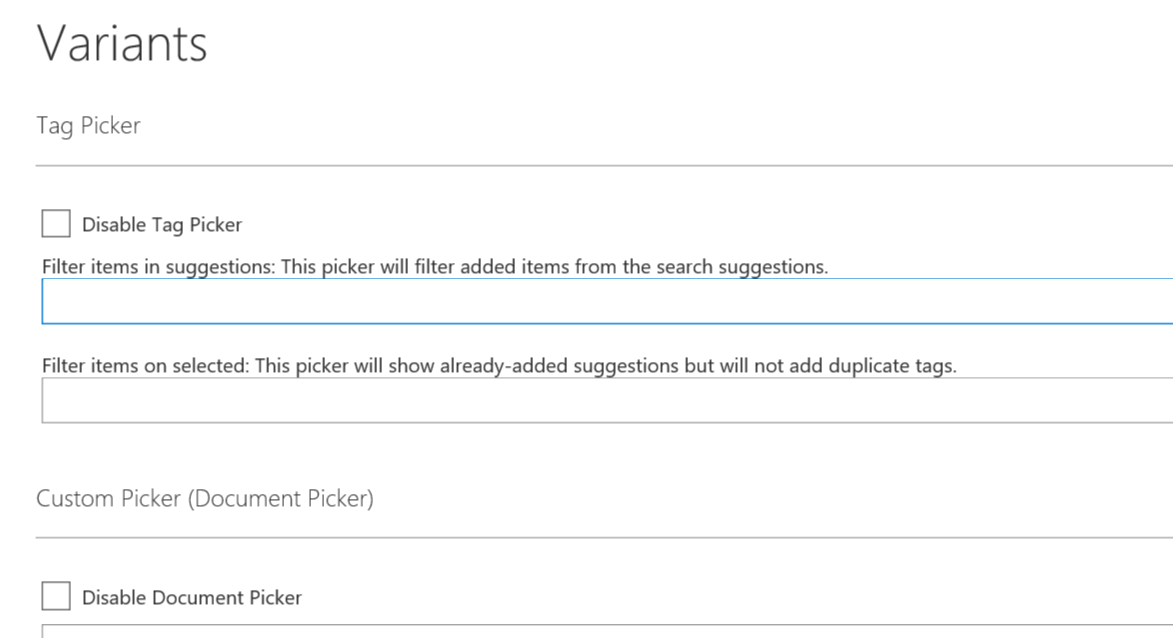
Task: Click the Disable Document Picker label text
Action: 193,597
